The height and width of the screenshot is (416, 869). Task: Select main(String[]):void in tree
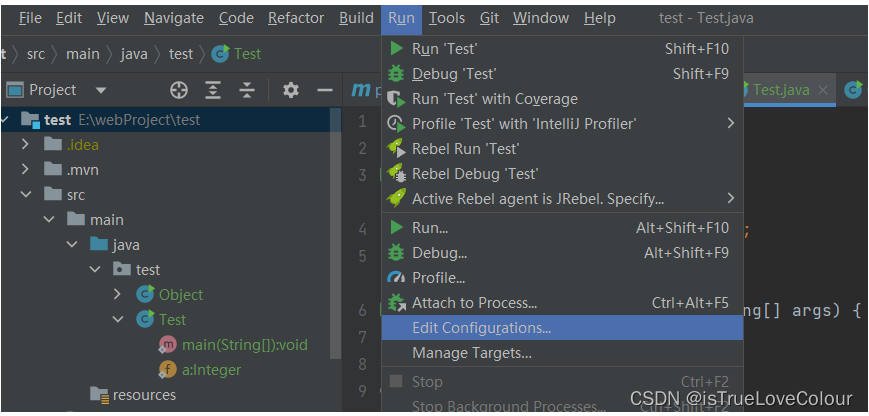pyautogui.click(x=245, y=345)
